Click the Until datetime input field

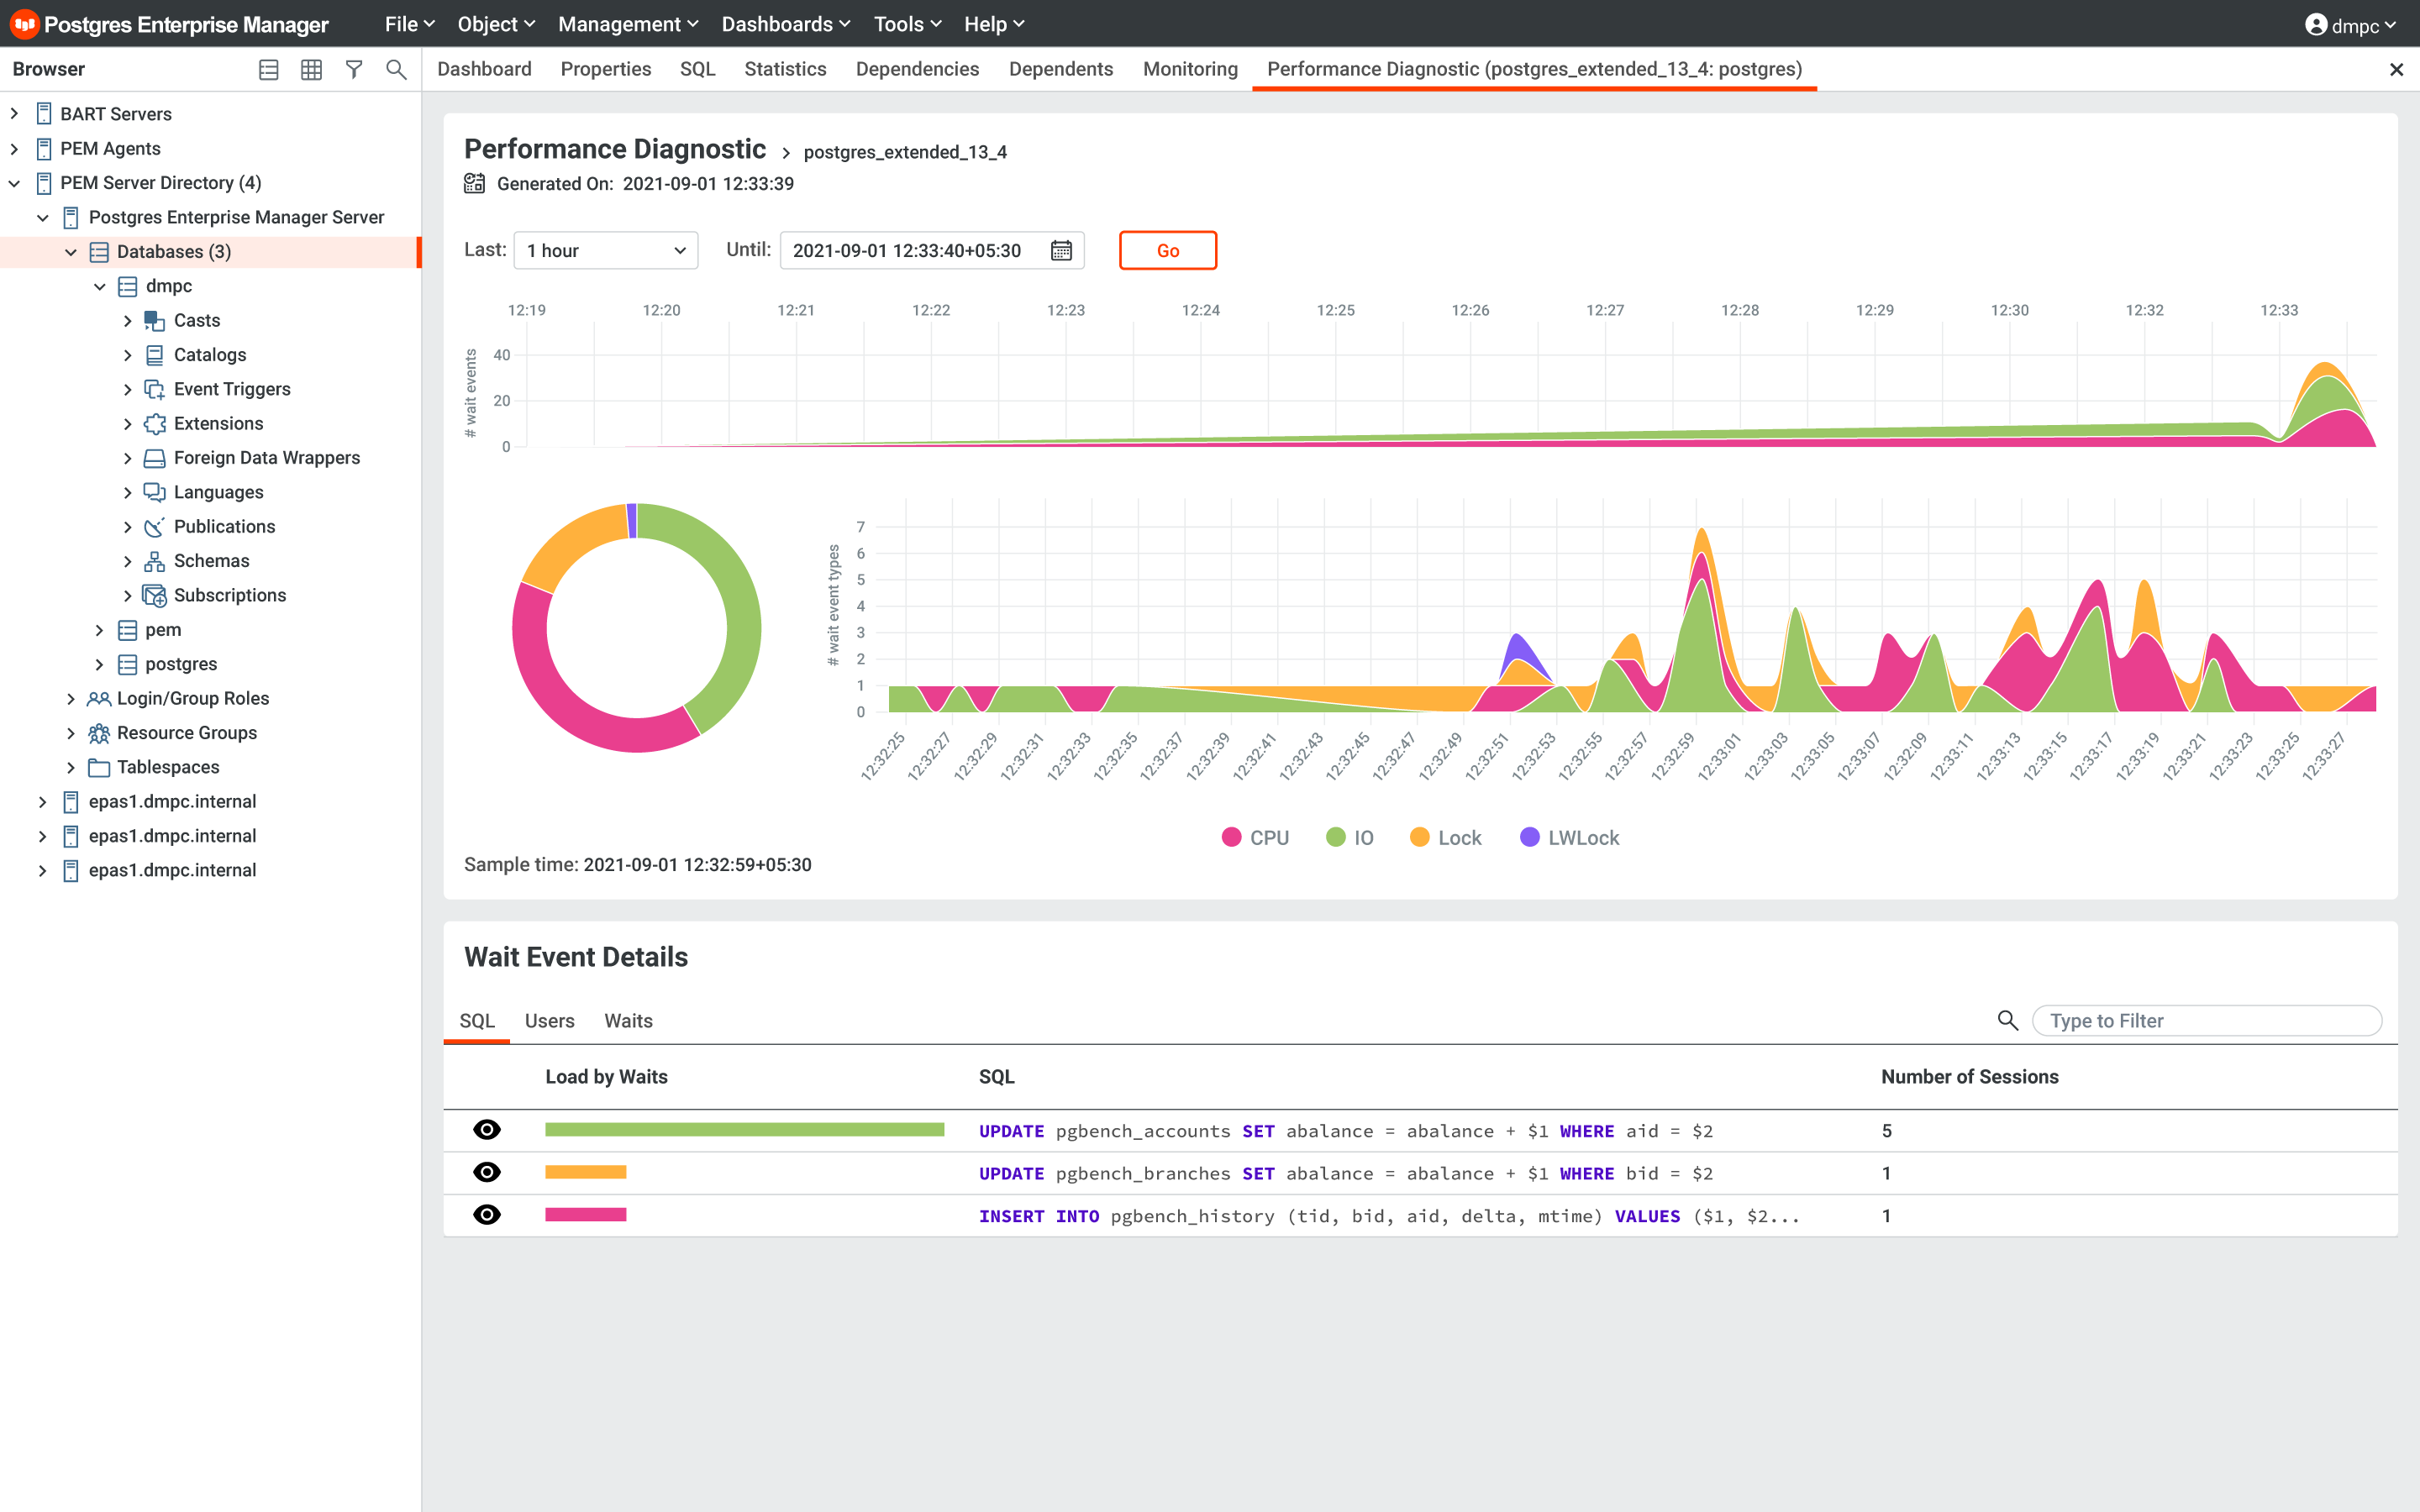pos(932,250)
